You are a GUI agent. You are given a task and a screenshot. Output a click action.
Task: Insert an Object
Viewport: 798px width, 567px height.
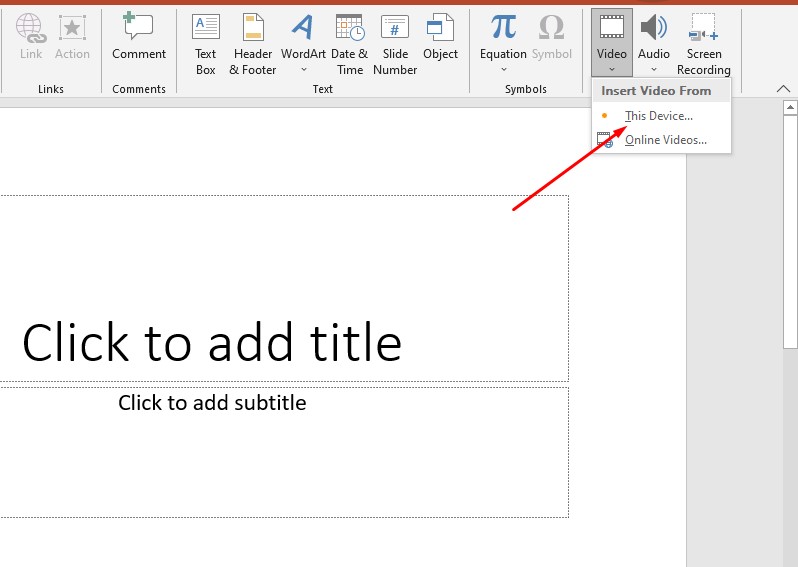[440, 28]
